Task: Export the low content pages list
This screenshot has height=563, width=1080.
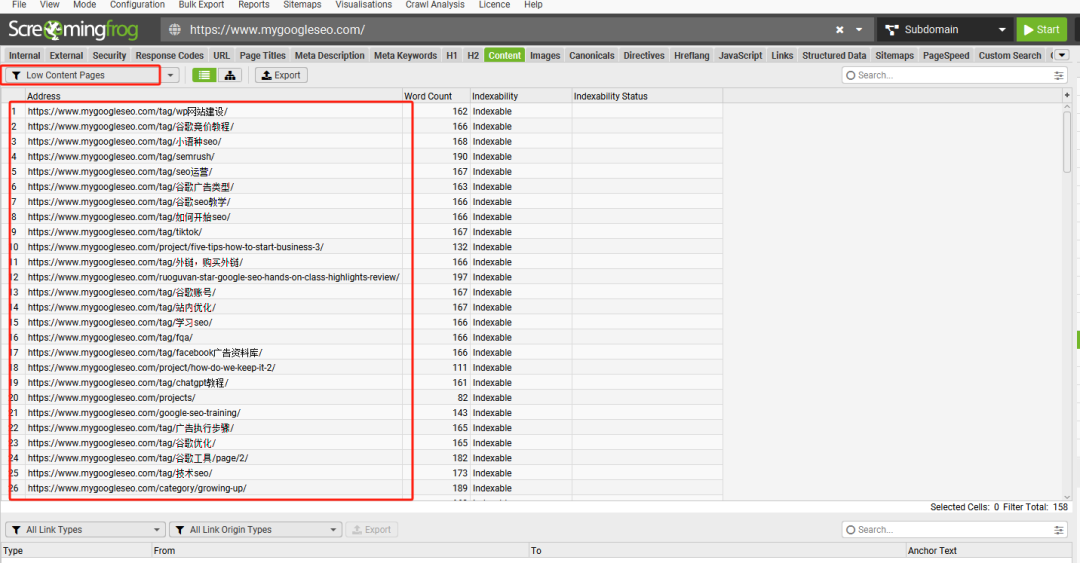Action: [x=281, y=75]
